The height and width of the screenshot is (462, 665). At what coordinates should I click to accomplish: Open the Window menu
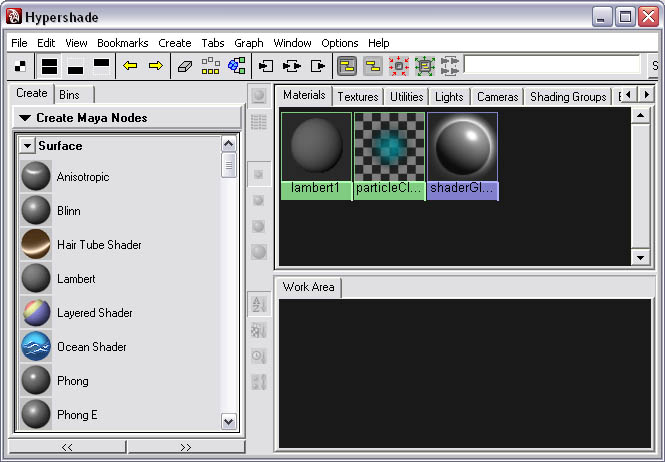pyautogui.click(x=292, y=43)
